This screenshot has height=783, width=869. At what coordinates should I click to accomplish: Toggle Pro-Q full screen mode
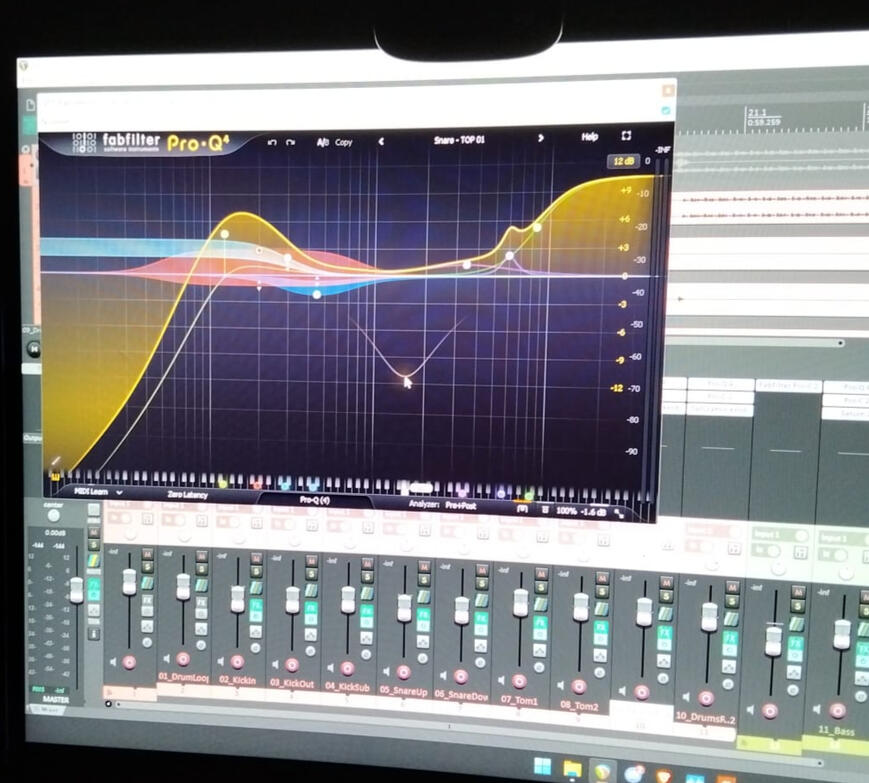coord(626,136)
